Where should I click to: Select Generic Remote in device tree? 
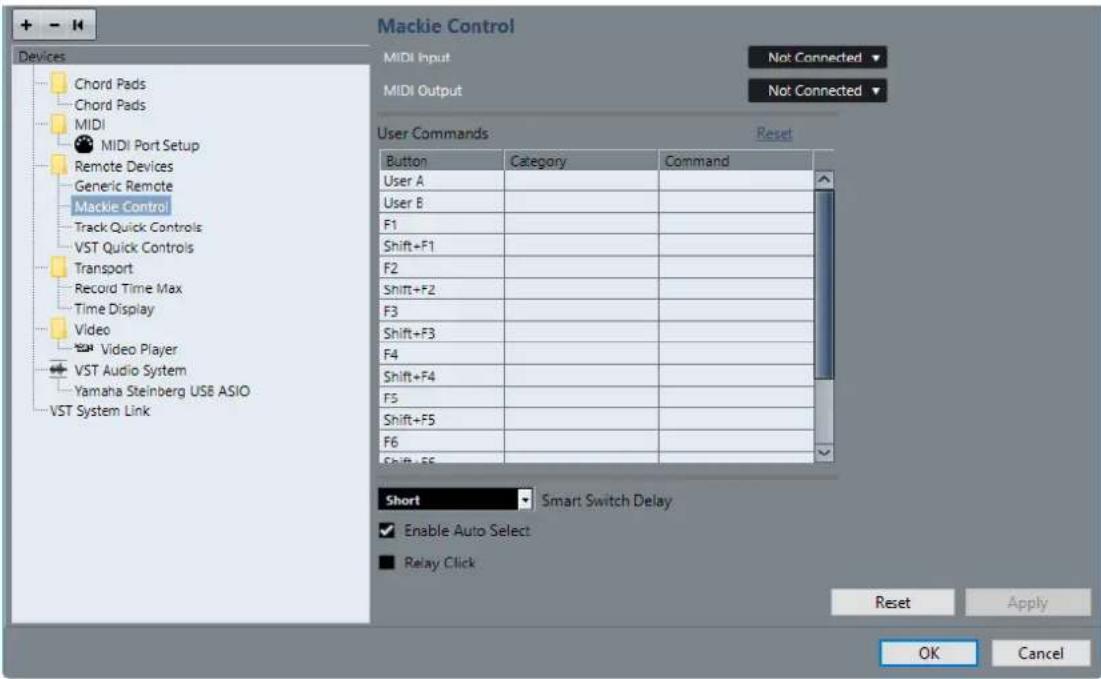(x=124, y=186)
